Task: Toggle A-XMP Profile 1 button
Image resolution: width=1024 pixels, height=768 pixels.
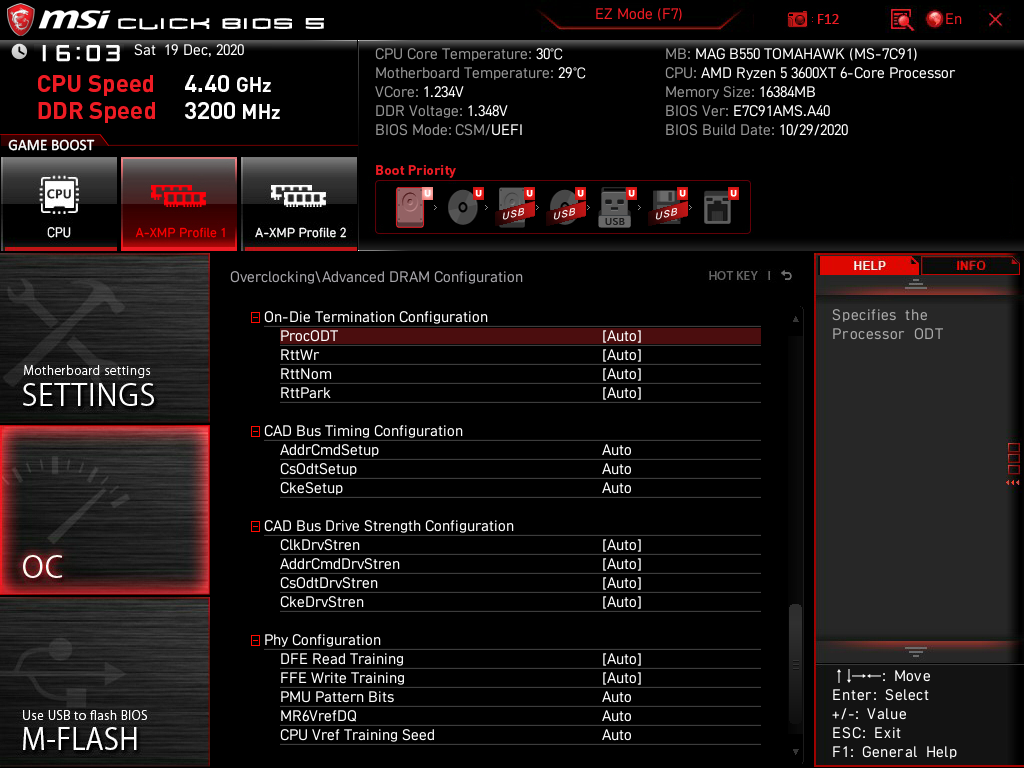Action: tap(179, 204)
